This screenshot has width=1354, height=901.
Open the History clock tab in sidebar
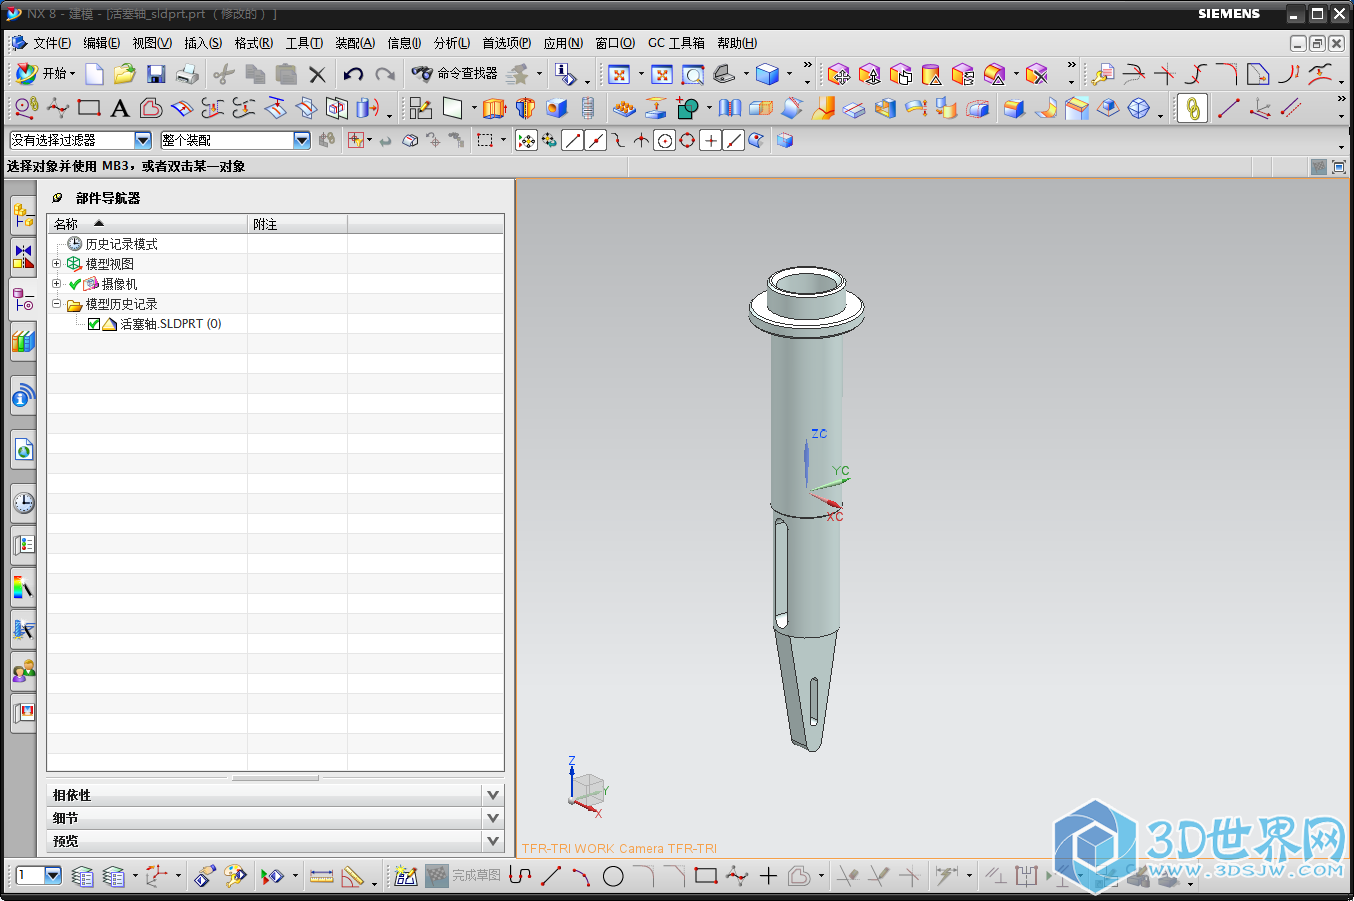pos(23,503)
